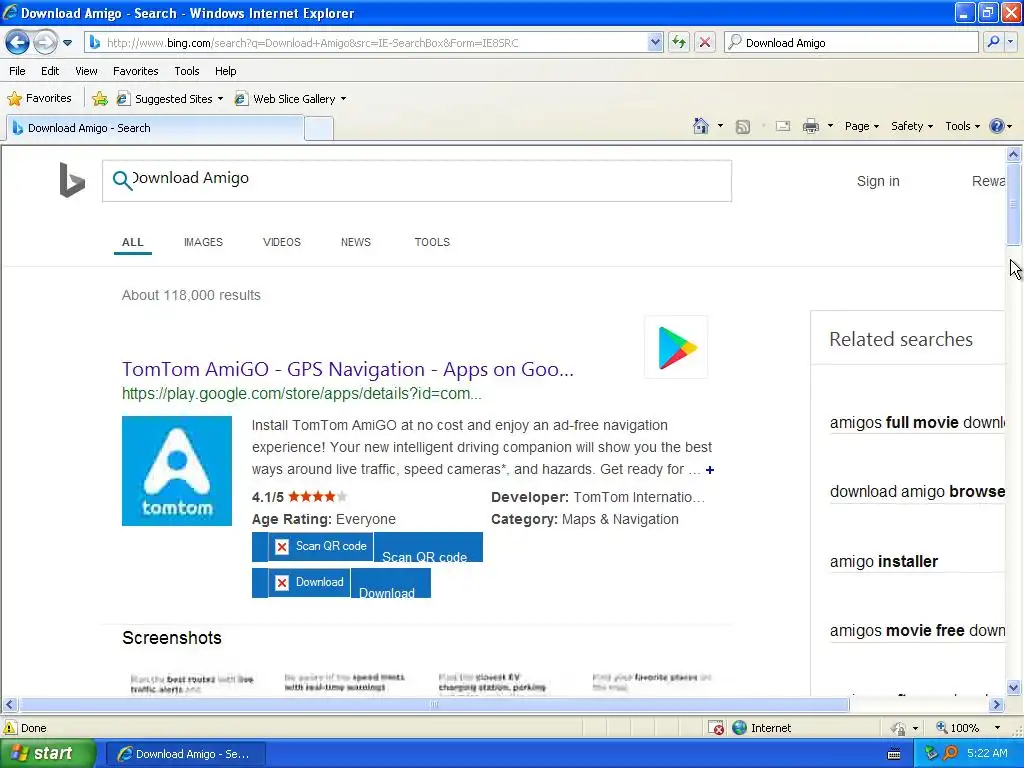
Task: Click the Home icon in command bar
Action: 701,126
